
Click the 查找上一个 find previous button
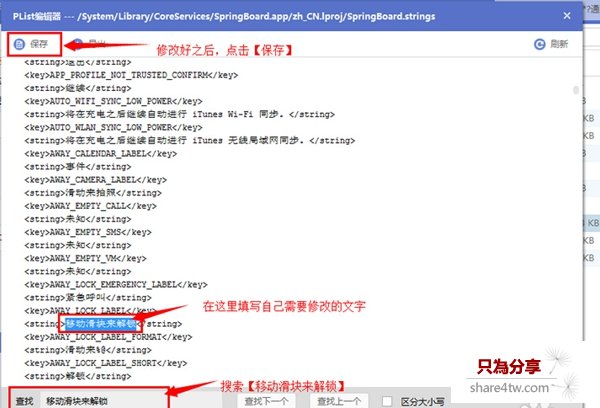point(339,401)
